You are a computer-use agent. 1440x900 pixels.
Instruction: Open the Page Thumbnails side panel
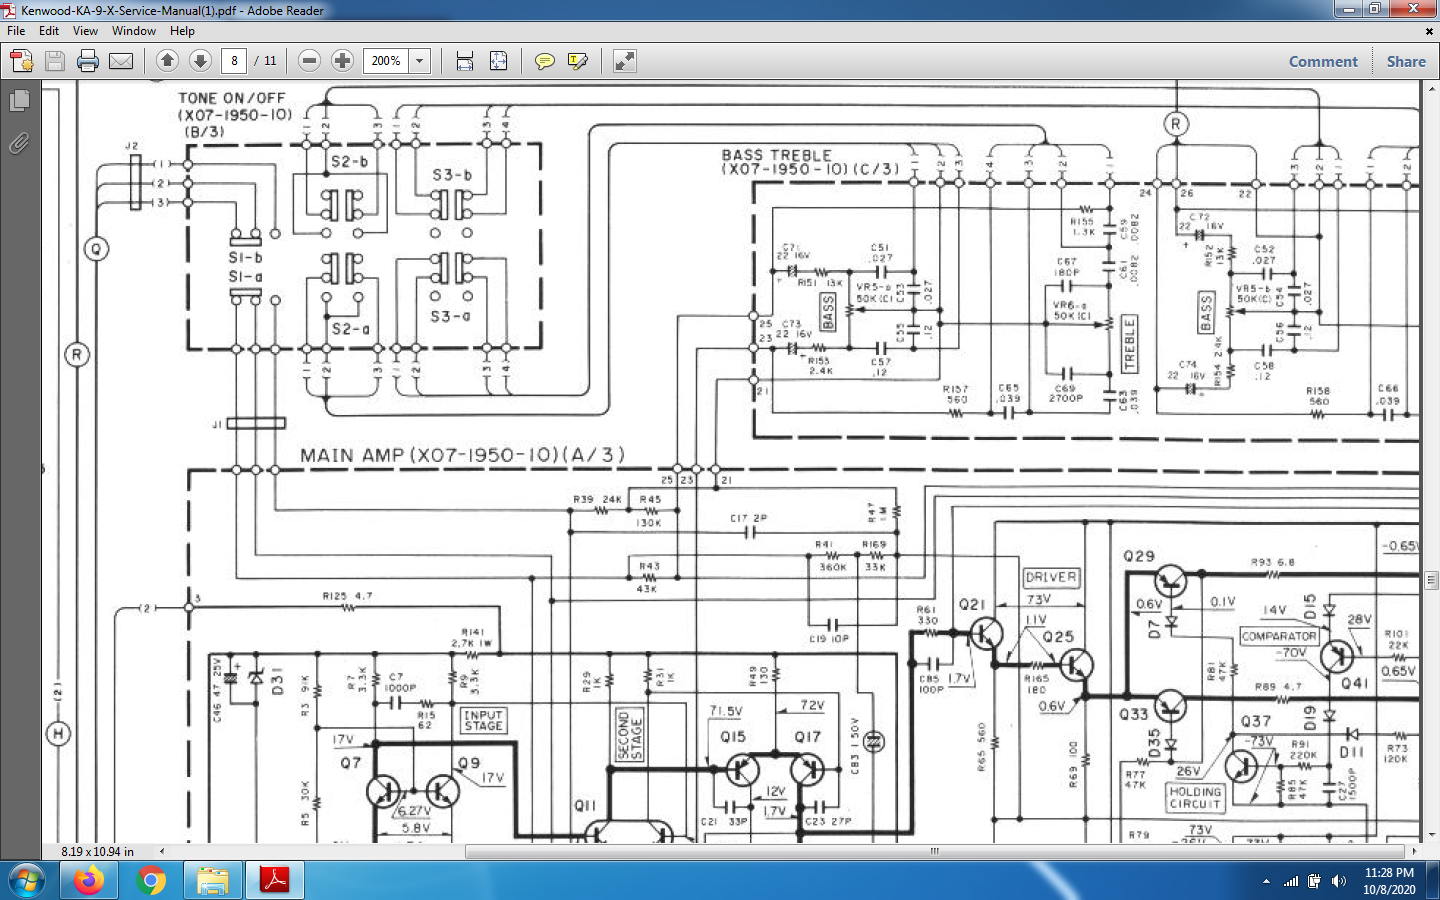point(19,101)
